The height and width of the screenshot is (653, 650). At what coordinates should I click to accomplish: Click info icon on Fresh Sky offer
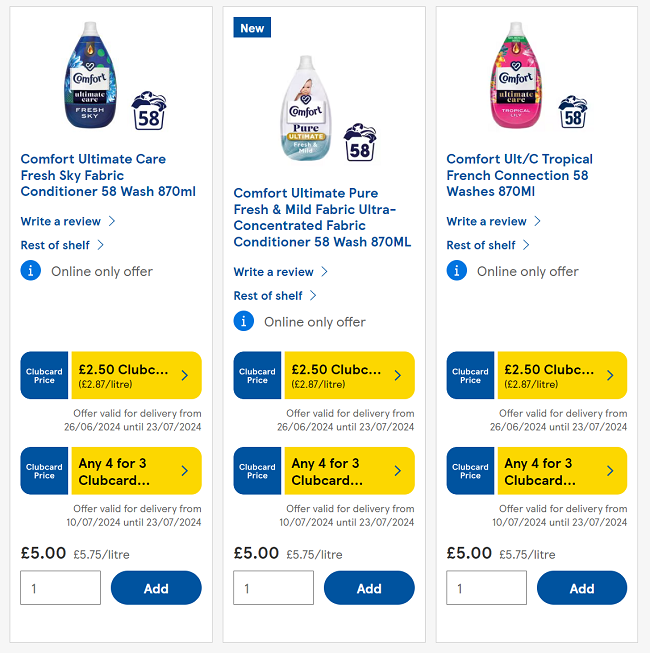click(x=31, y=271)
